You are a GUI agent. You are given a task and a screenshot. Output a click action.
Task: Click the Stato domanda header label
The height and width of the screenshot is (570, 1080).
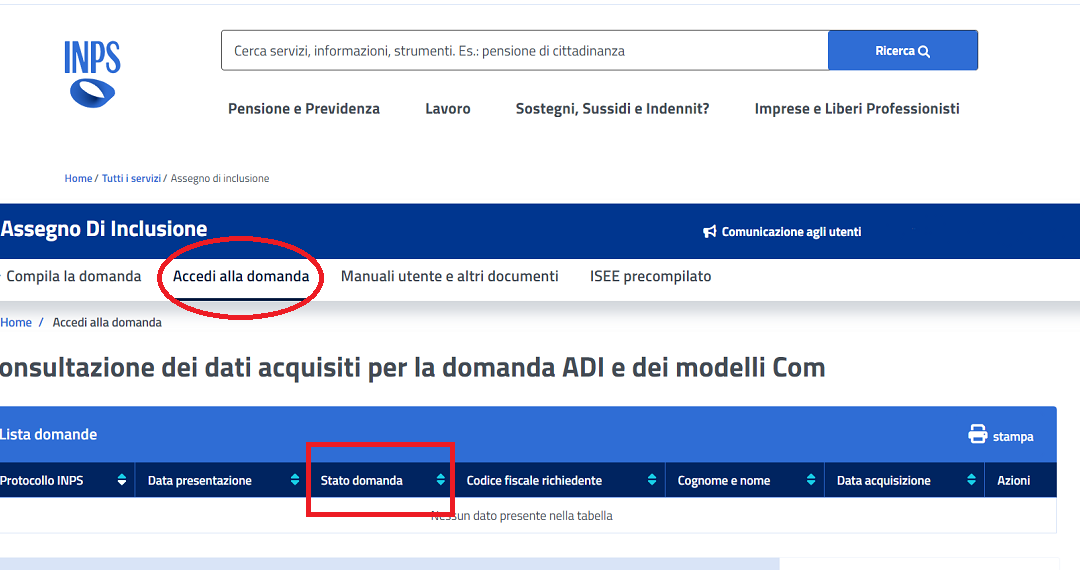pyautogui.click(x=362, y=481)
